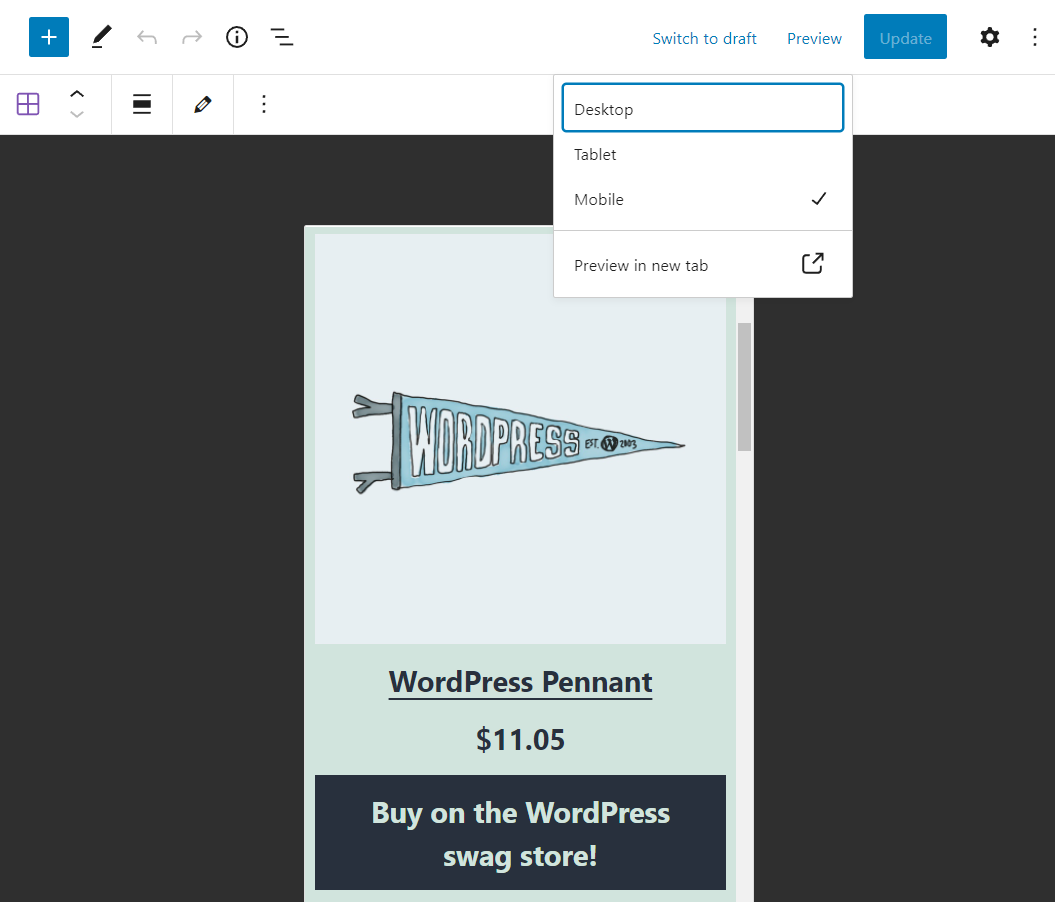Image resolution: width=1055 pixels, height=902 pixels.
Task: Switch the post to draft
Action: (704, 38)
